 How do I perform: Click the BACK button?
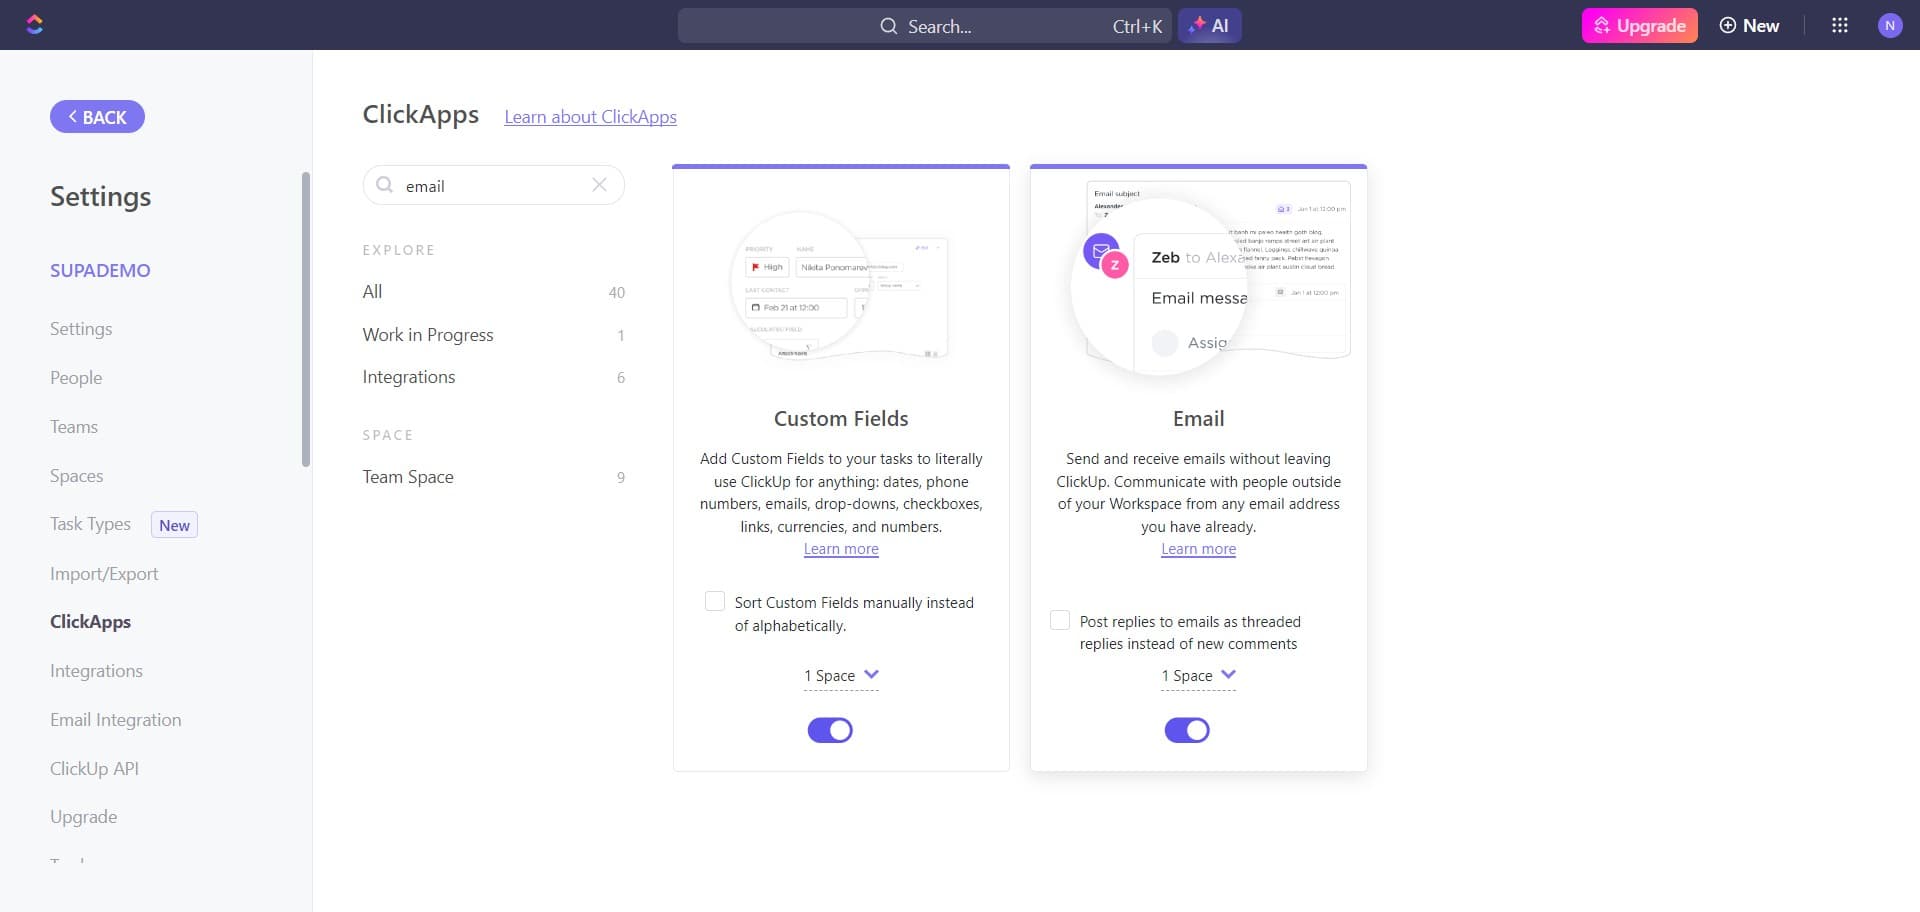(97, 116)
